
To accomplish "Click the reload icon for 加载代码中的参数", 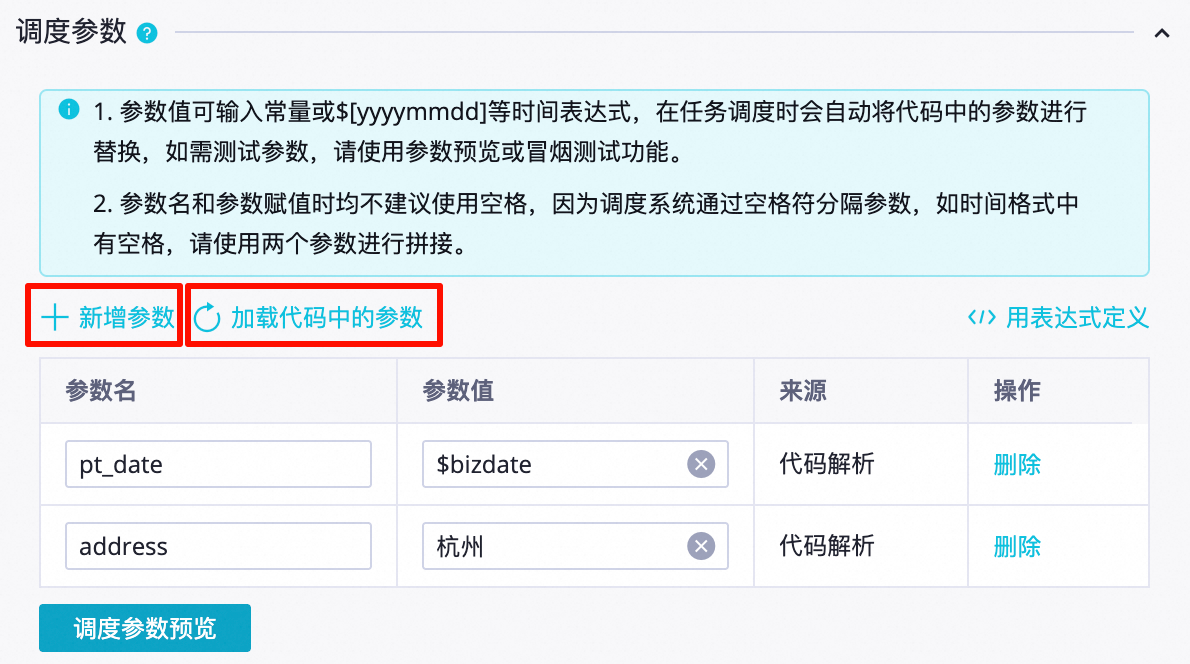I will 206,318.
